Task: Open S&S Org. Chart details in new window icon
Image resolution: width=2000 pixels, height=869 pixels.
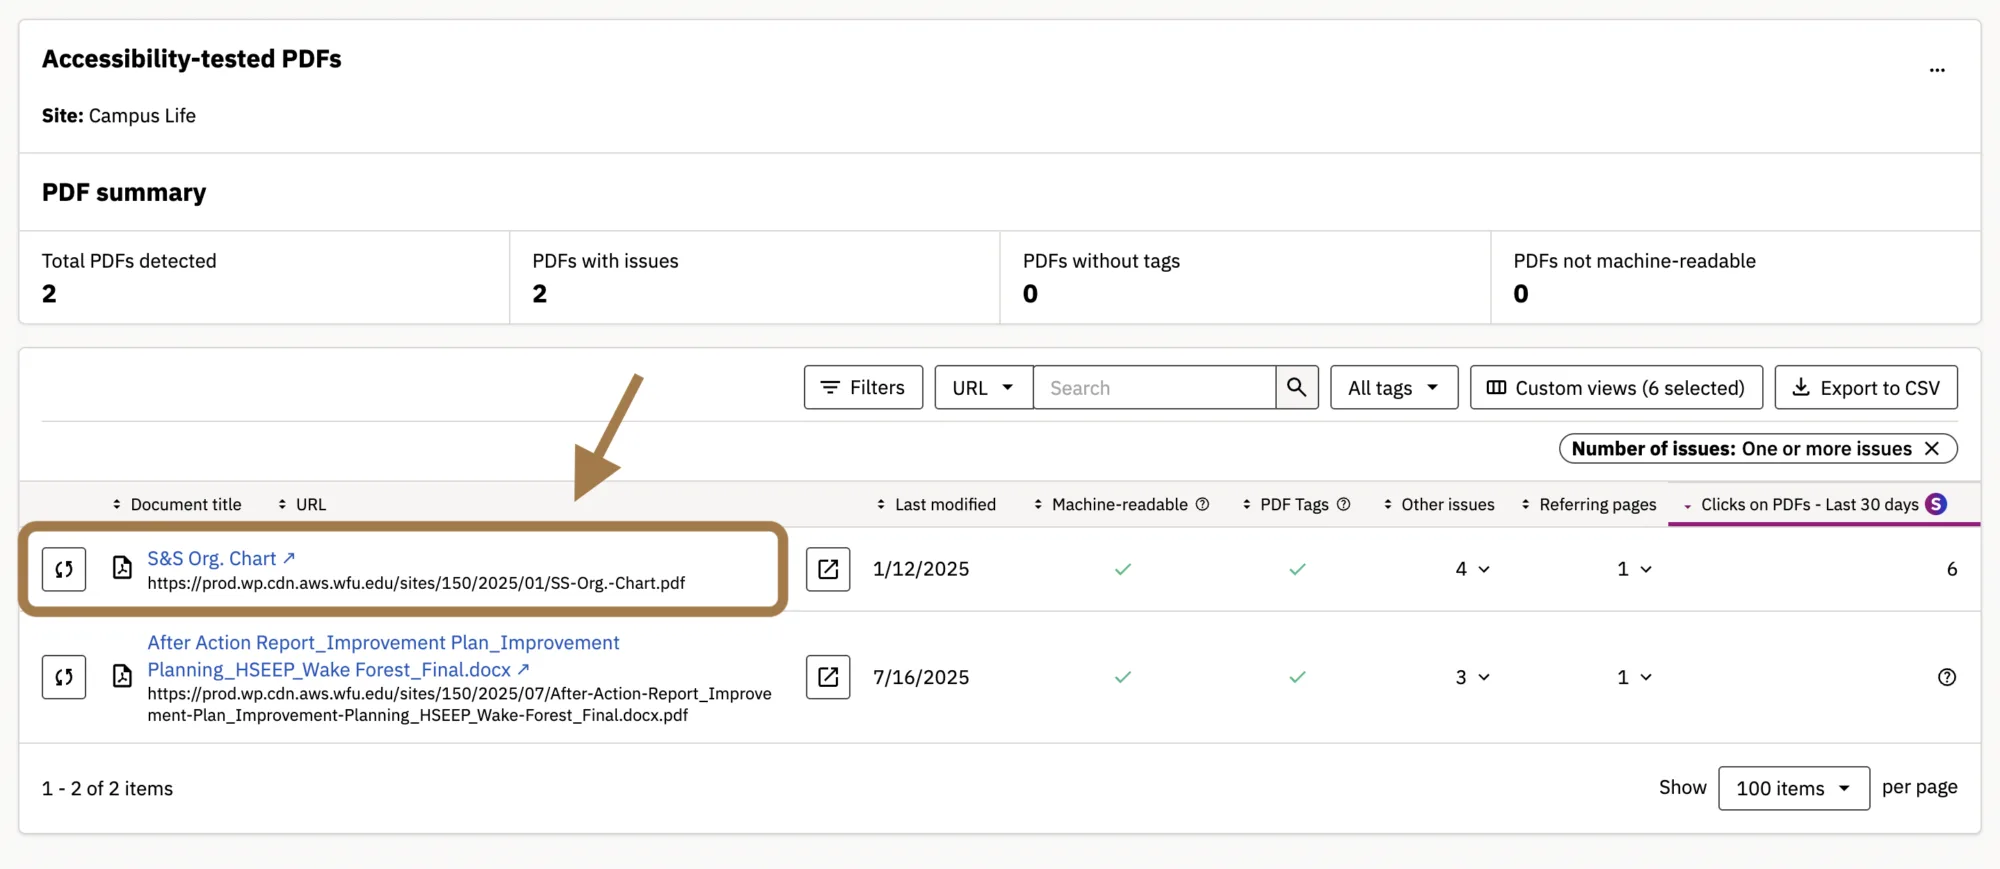Action: click(x=828, y=569)
